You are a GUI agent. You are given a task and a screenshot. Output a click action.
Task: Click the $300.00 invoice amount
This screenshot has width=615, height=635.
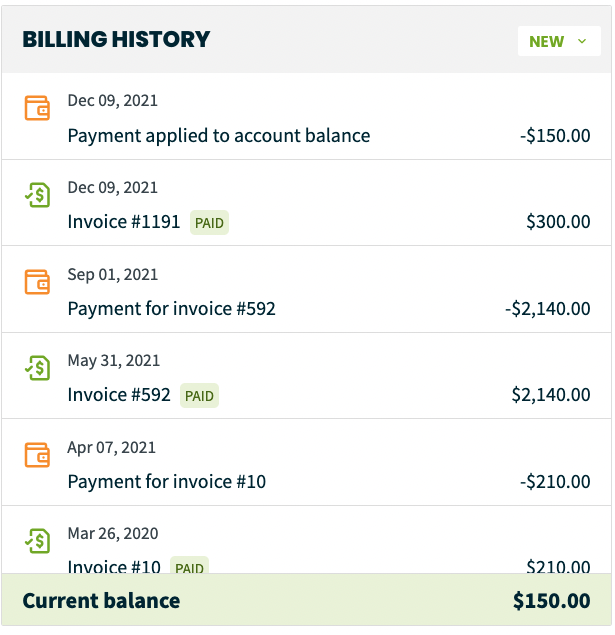tap(558, 222)
